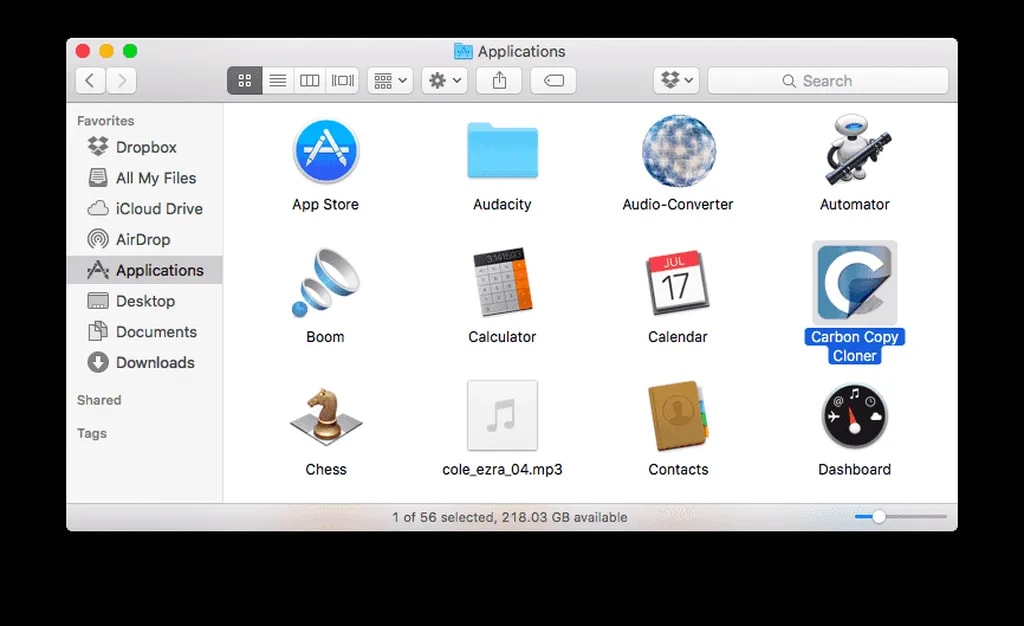
Task: Open the arrange items dropdown
Action: [x=390, y=81]
